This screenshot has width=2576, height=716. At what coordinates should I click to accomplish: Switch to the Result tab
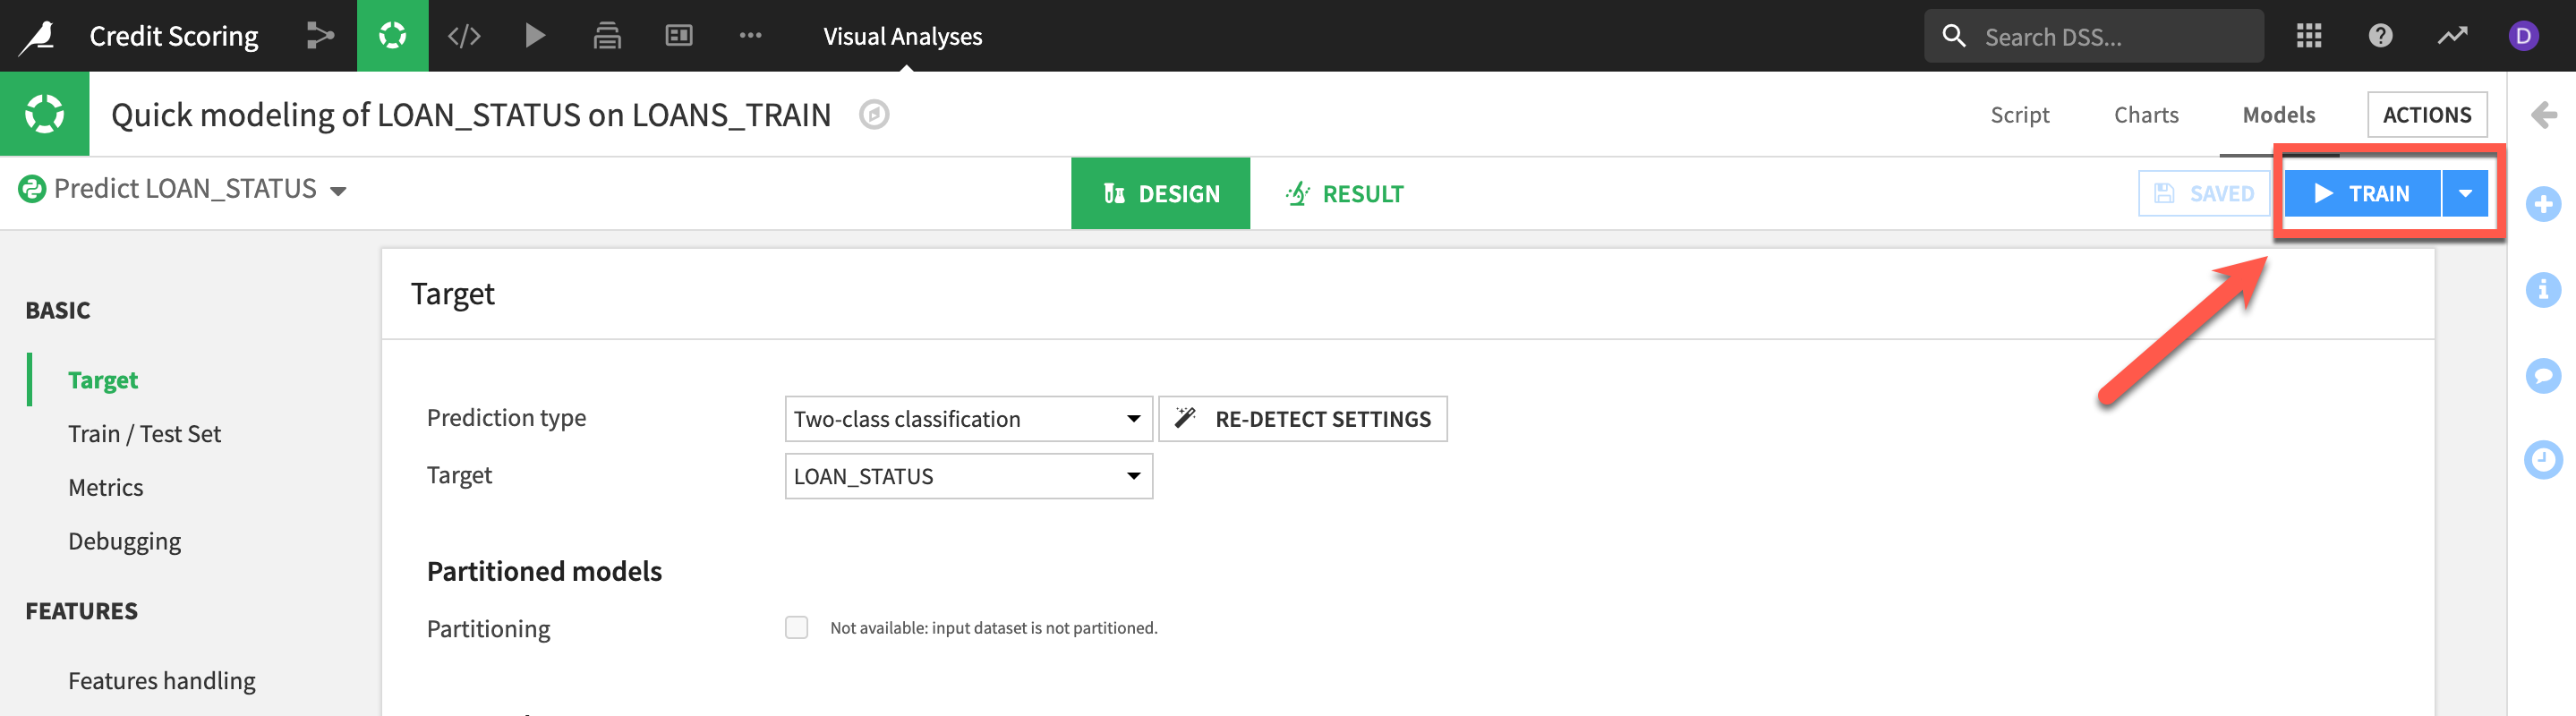(1345, 193)
